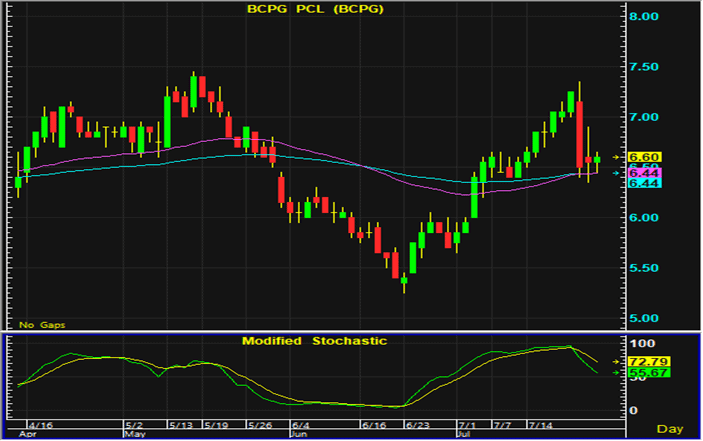Viewport: 703px width, 441px height.
Task: Click the green arrow beside 55.67
Action: (617, 373)
